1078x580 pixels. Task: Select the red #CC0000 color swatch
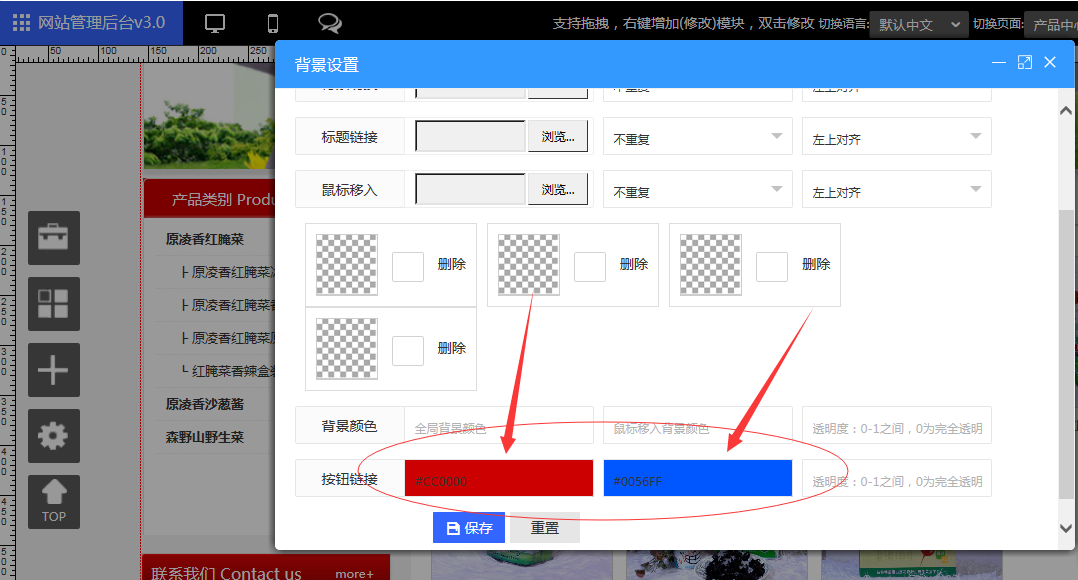pos(498,478)
